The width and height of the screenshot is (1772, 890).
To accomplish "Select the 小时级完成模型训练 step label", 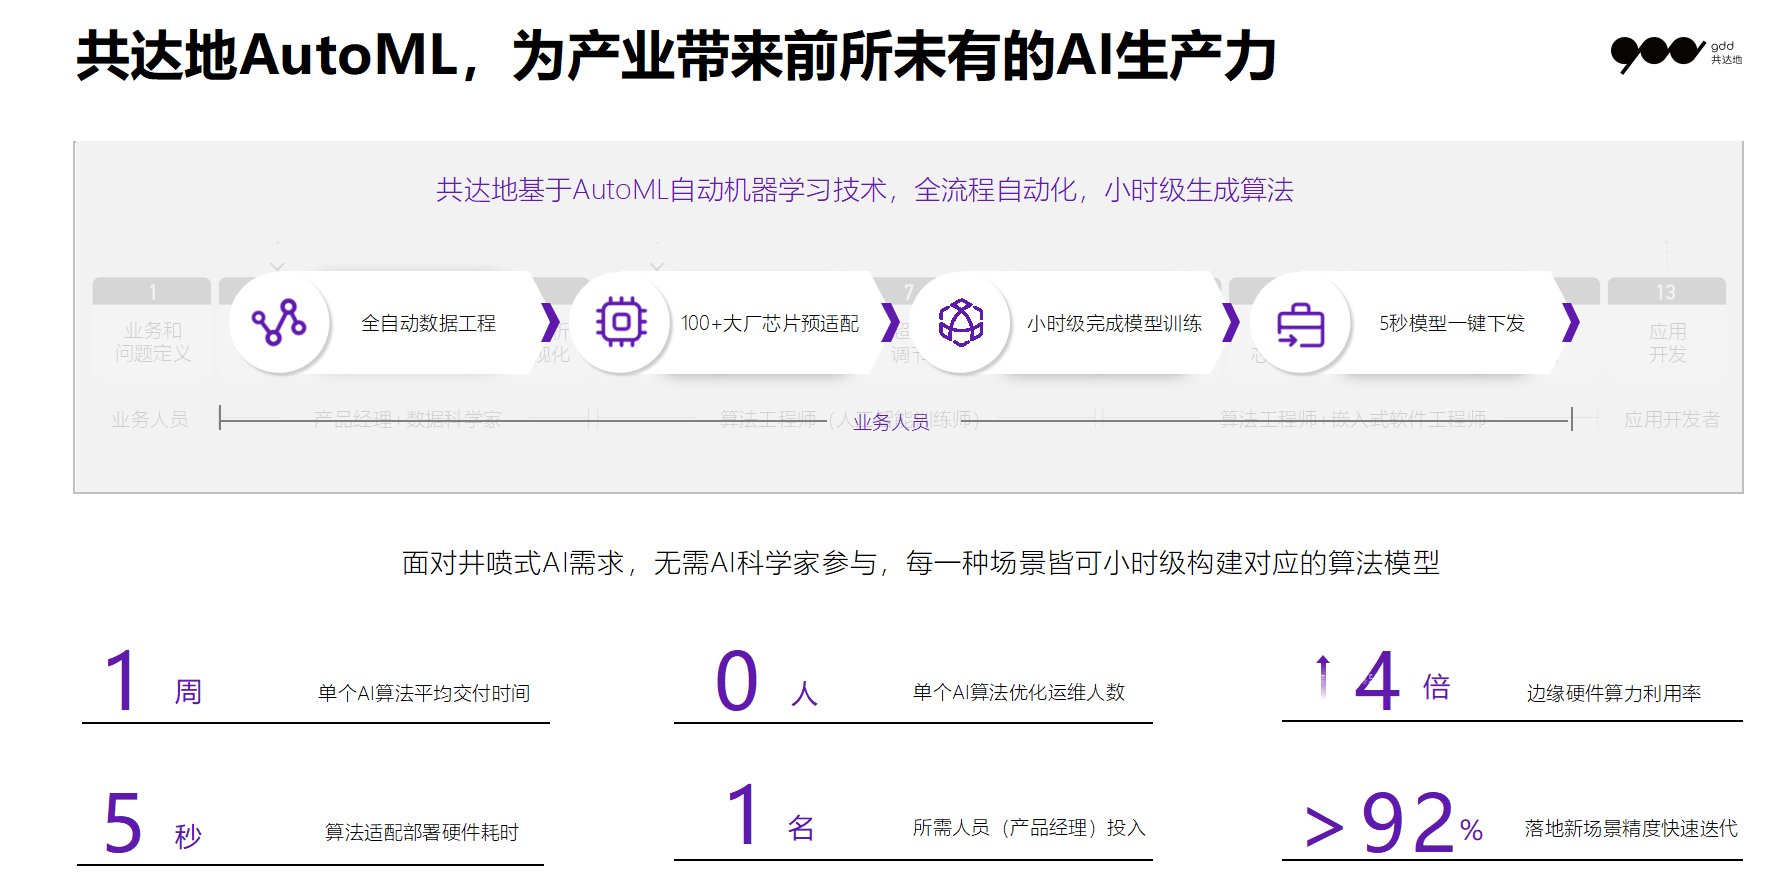I will [x=1114, y=323].
